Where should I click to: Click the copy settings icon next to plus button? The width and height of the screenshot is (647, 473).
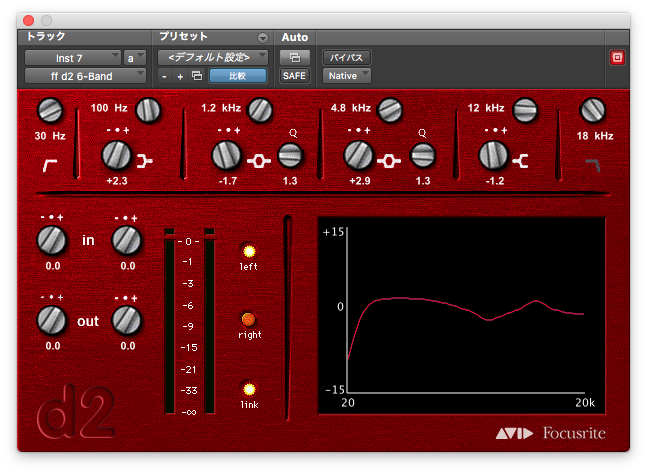click(197, 76)
